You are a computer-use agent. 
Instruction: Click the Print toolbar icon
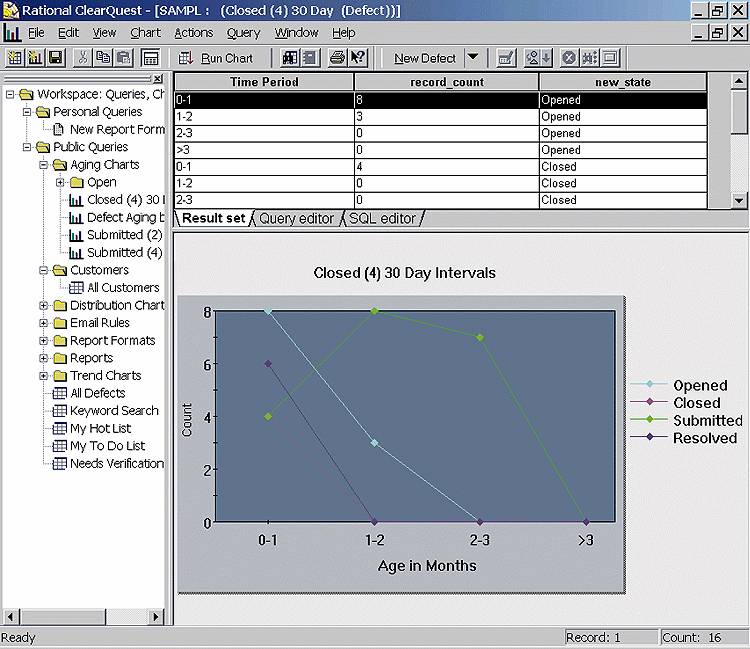point(338,58)
